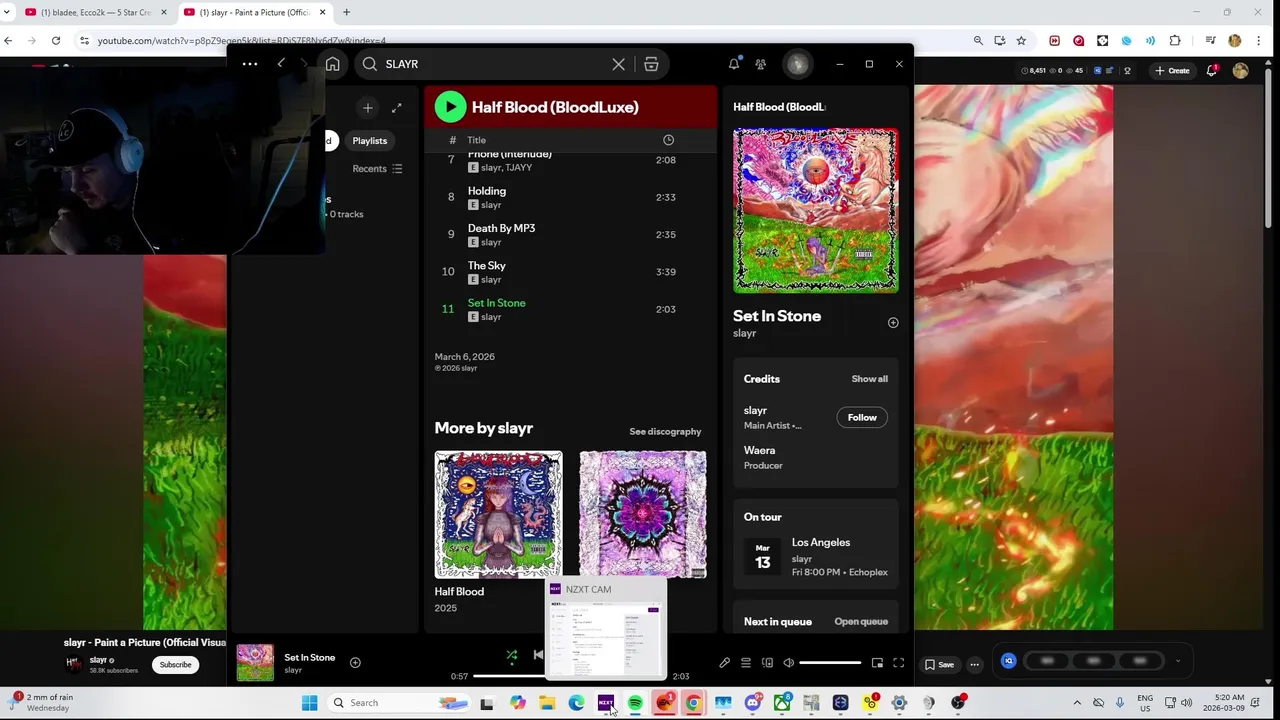Image resolution: width=1280 pixels, height=720 pixels.
Task: Click the taskbar Search box
Action: coord(400,703)
